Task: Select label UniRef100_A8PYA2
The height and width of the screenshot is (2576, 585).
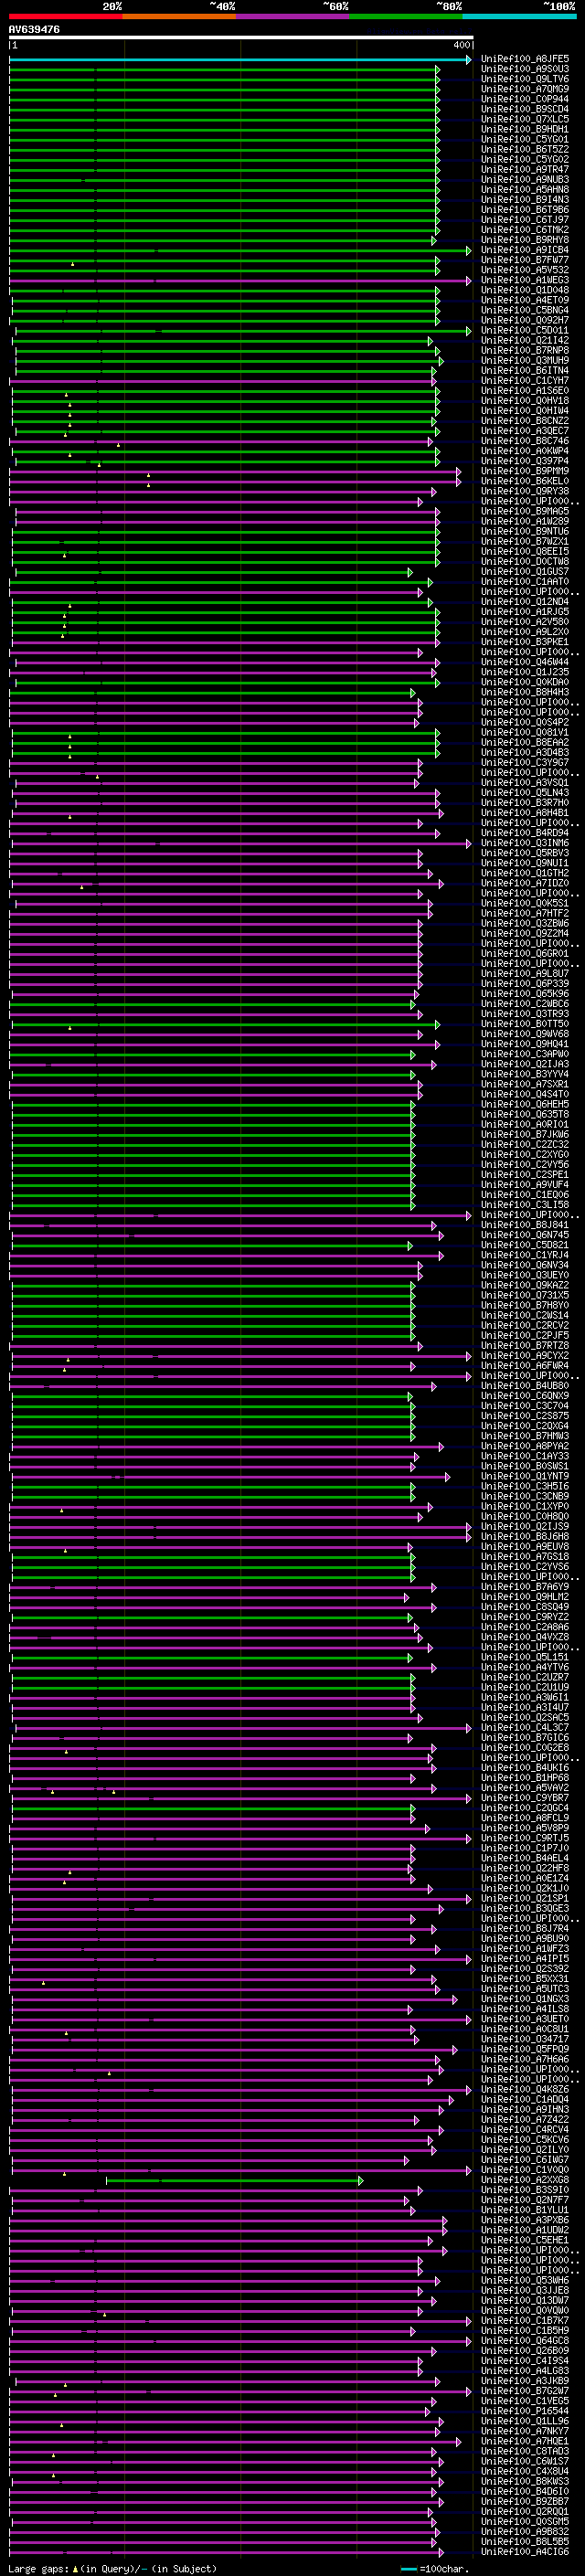Action: click(x=525, y=1446)
